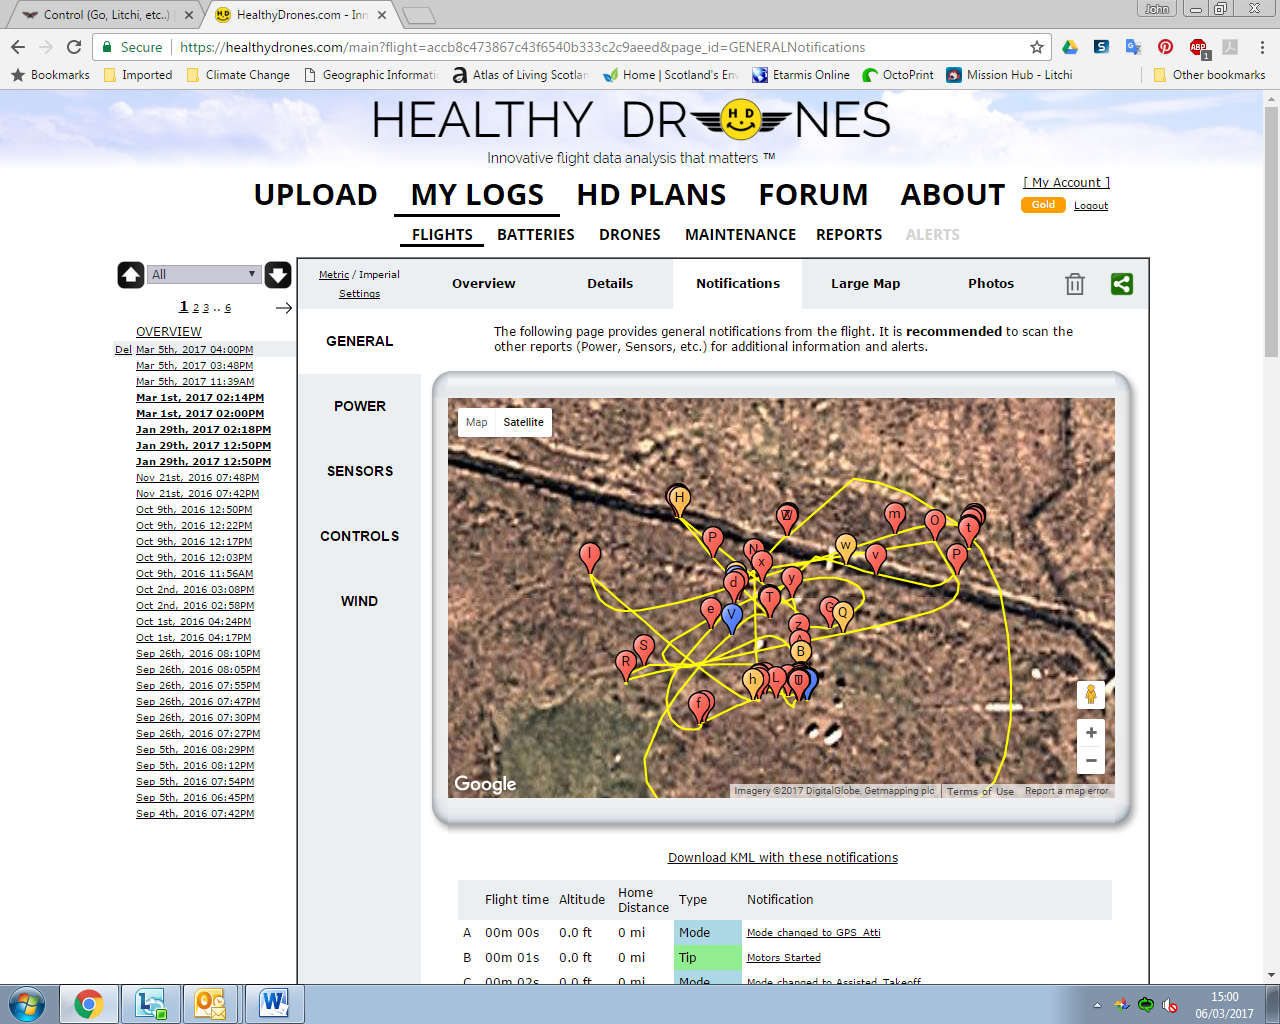The width and height of the screenshot is (1280, 1024).
Task: Open the Photos tab
Action: 991,284
